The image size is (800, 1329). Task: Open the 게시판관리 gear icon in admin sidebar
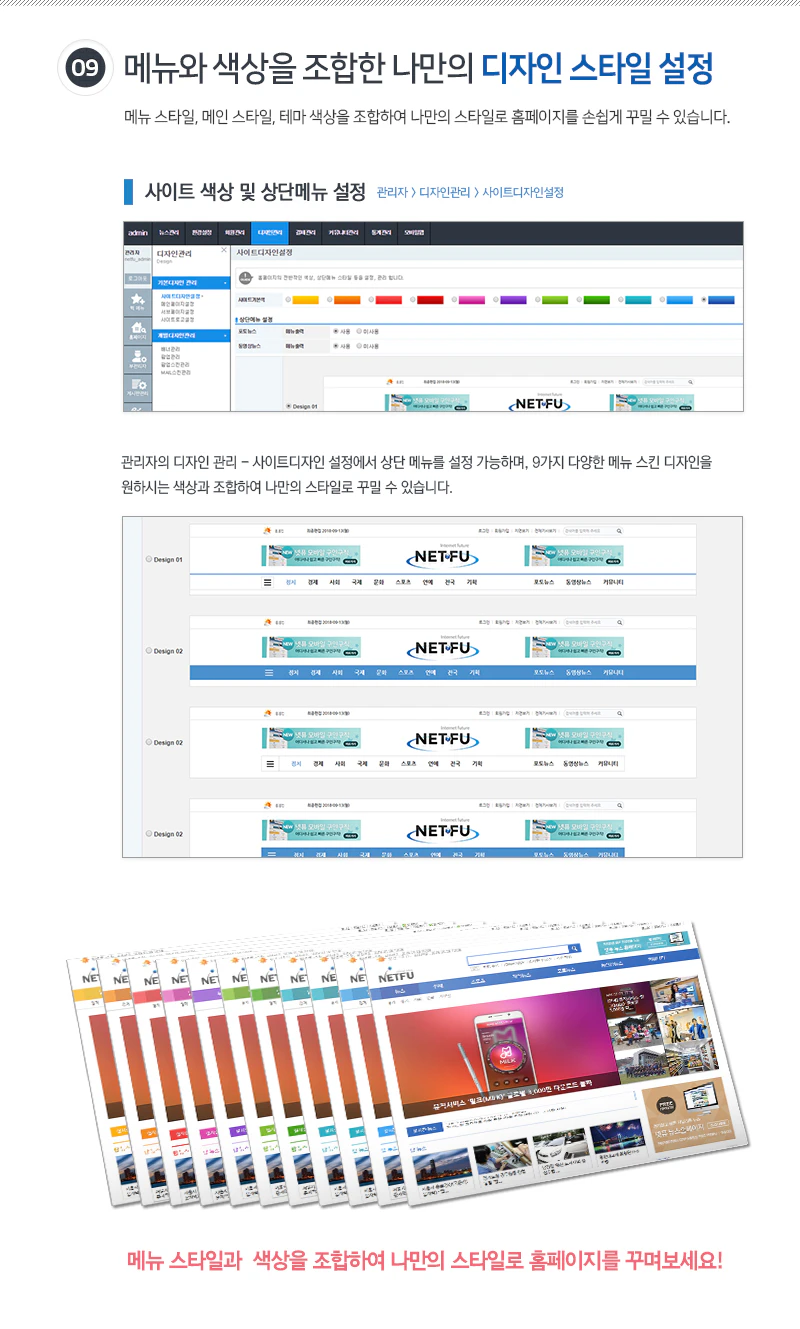(137, 385)
